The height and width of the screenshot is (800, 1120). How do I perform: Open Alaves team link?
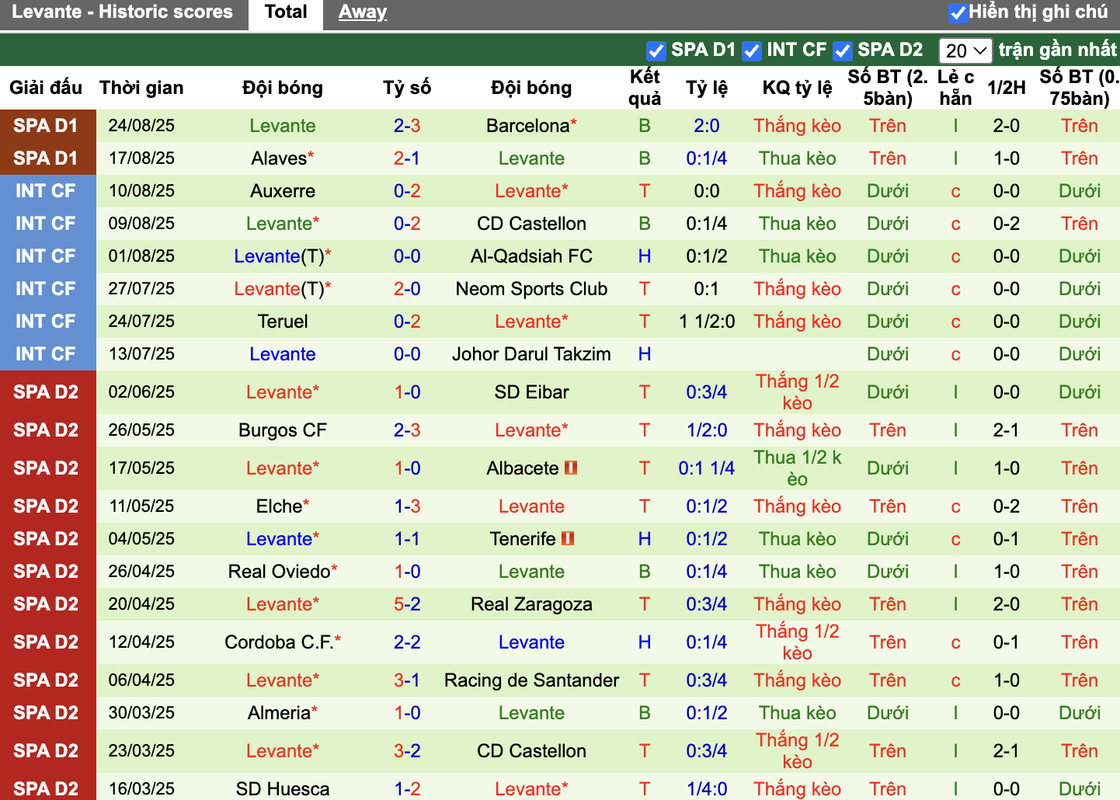[x=279, y=158]
